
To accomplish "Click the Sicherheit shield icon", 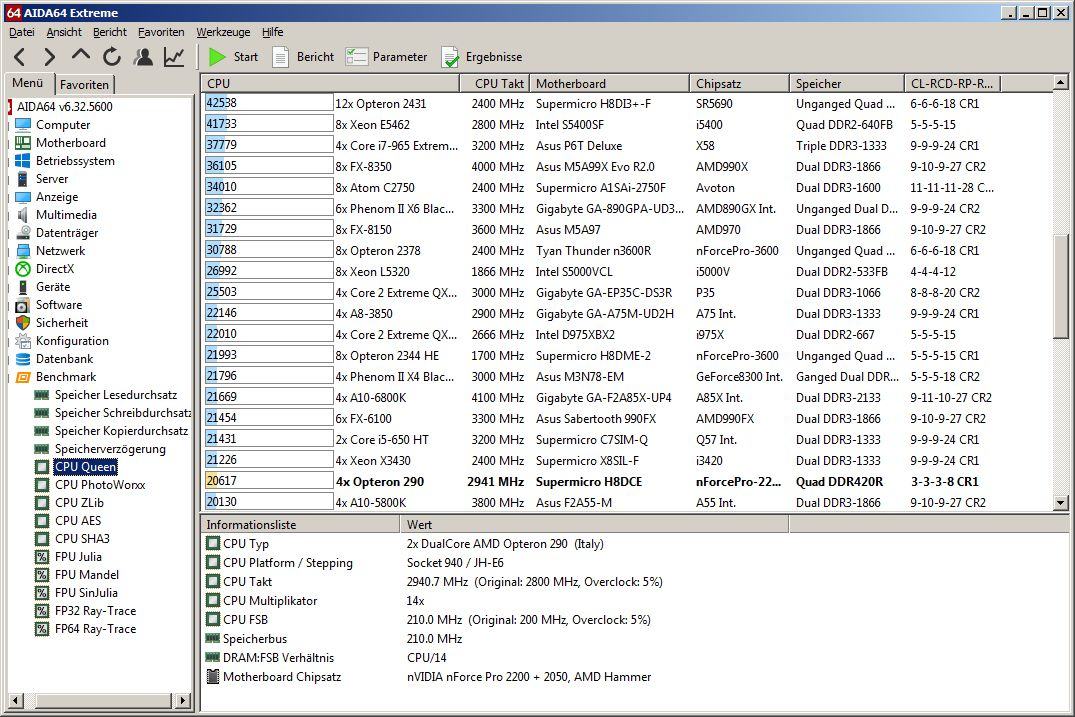I will click(x=23, y=322).
